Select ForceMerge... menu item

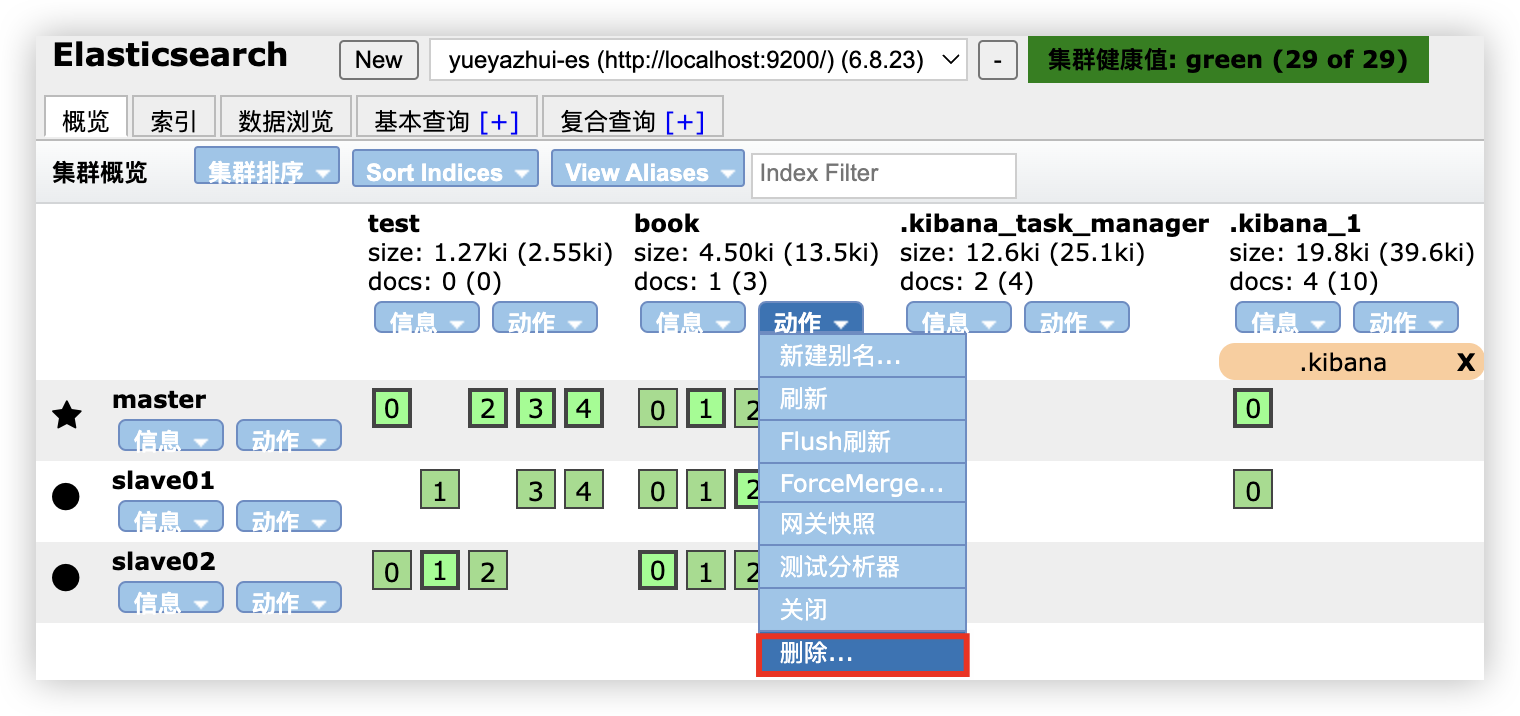point(862,484)
